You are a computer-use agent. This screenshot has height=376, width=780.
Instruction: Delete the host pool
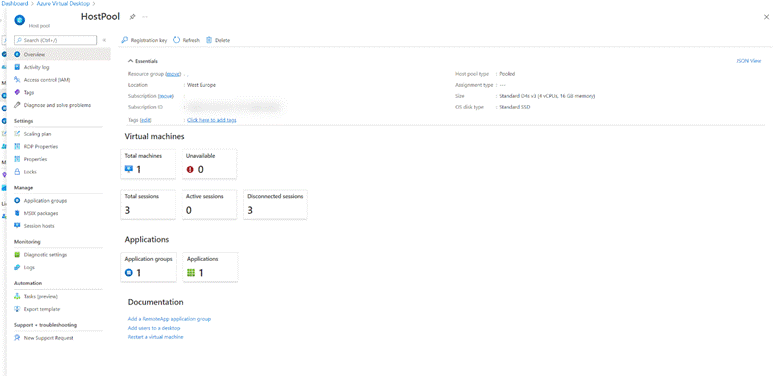[218, 40]
